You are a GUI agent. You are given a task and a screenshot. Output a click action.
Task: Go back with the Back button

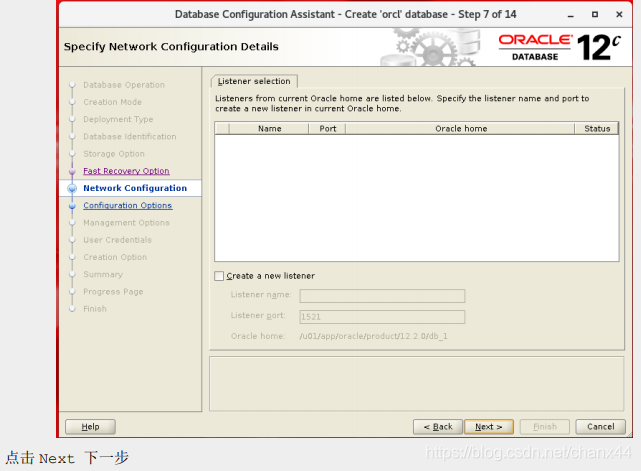(x=438, y=427)
